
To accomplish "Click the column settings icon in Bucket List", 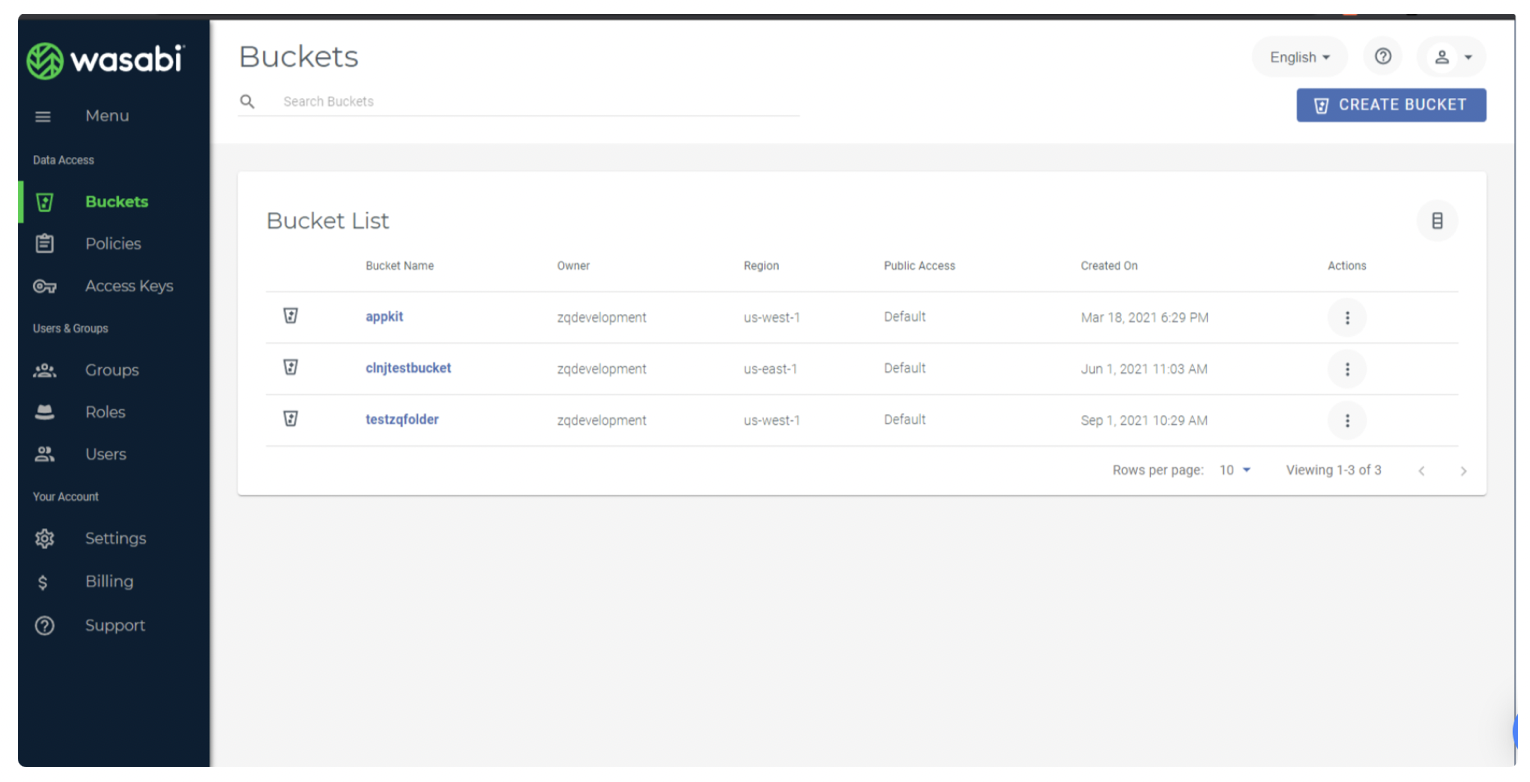I will (x=1437, y=221).
